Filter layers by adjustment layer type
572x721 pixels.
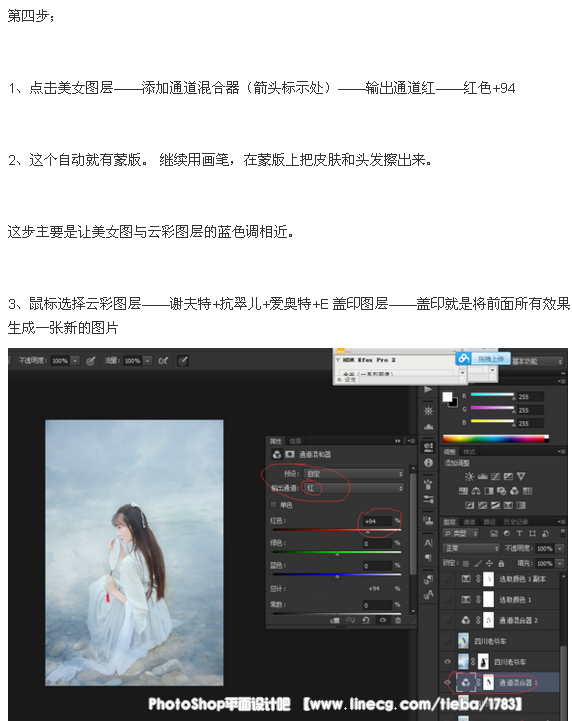click(x=507, y=533)
